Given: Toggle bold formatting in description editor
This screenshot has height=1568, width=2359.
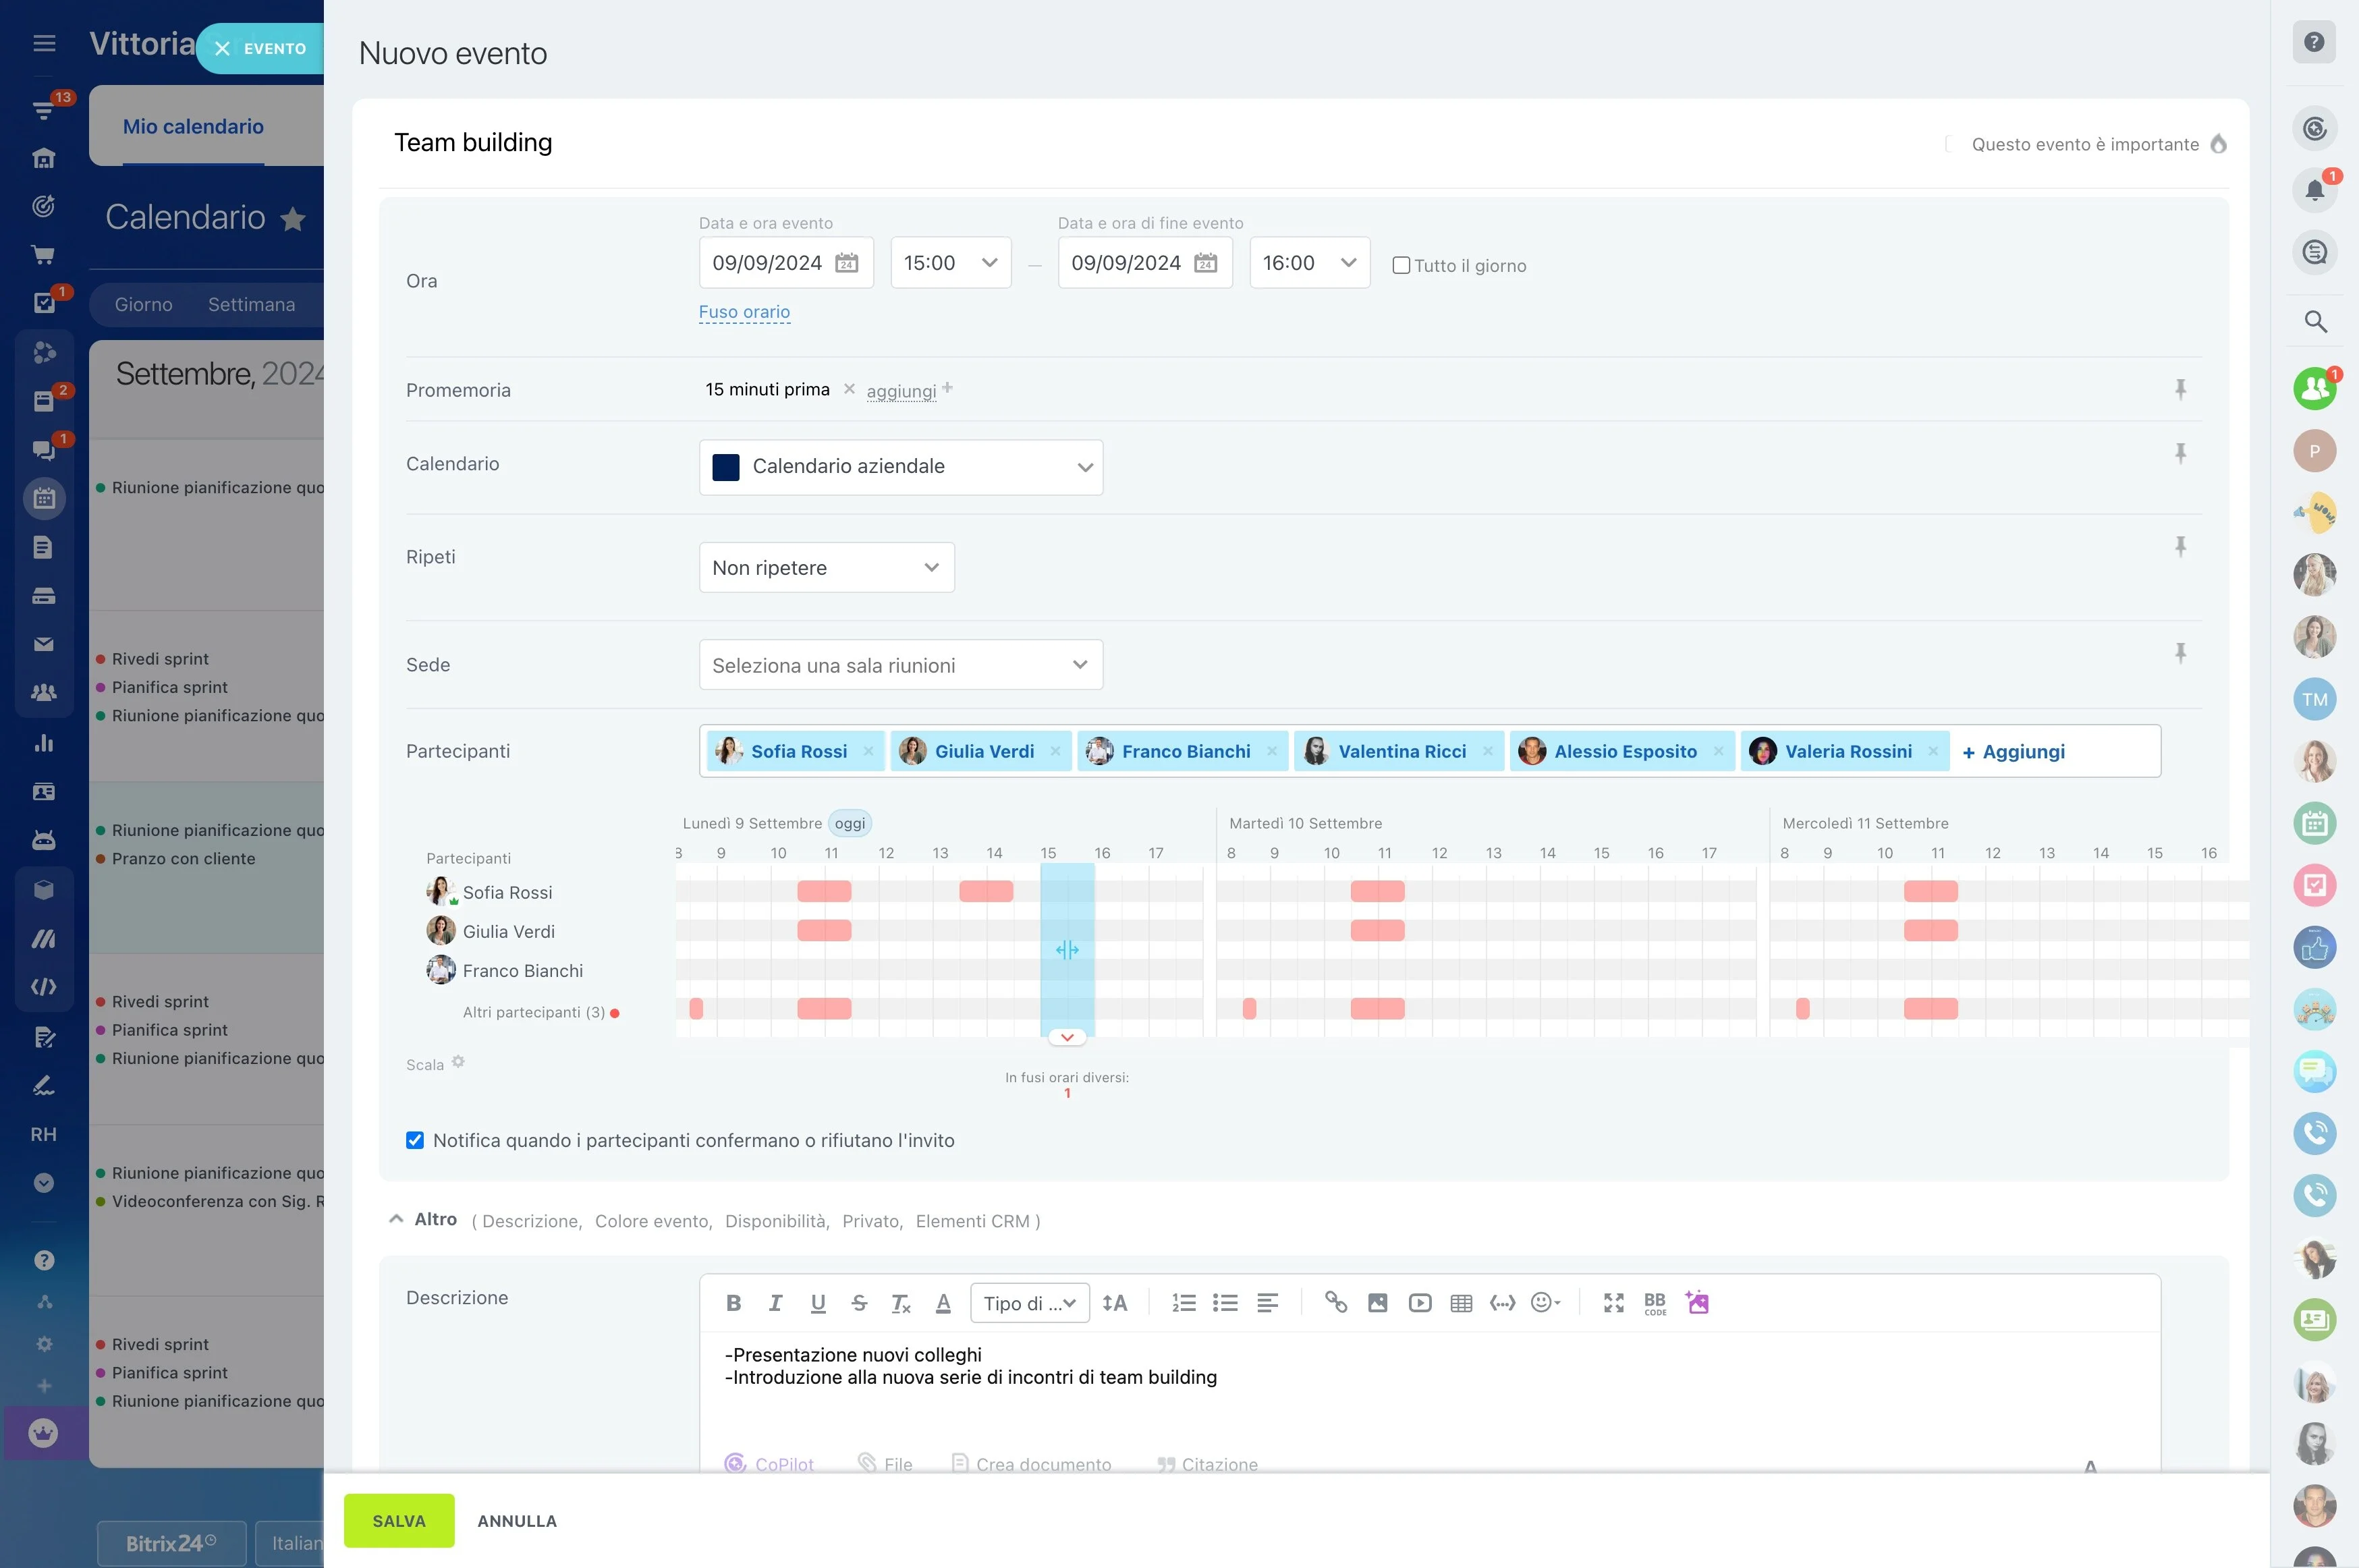Looking at the screenshot, I should tap(733, 1303).
